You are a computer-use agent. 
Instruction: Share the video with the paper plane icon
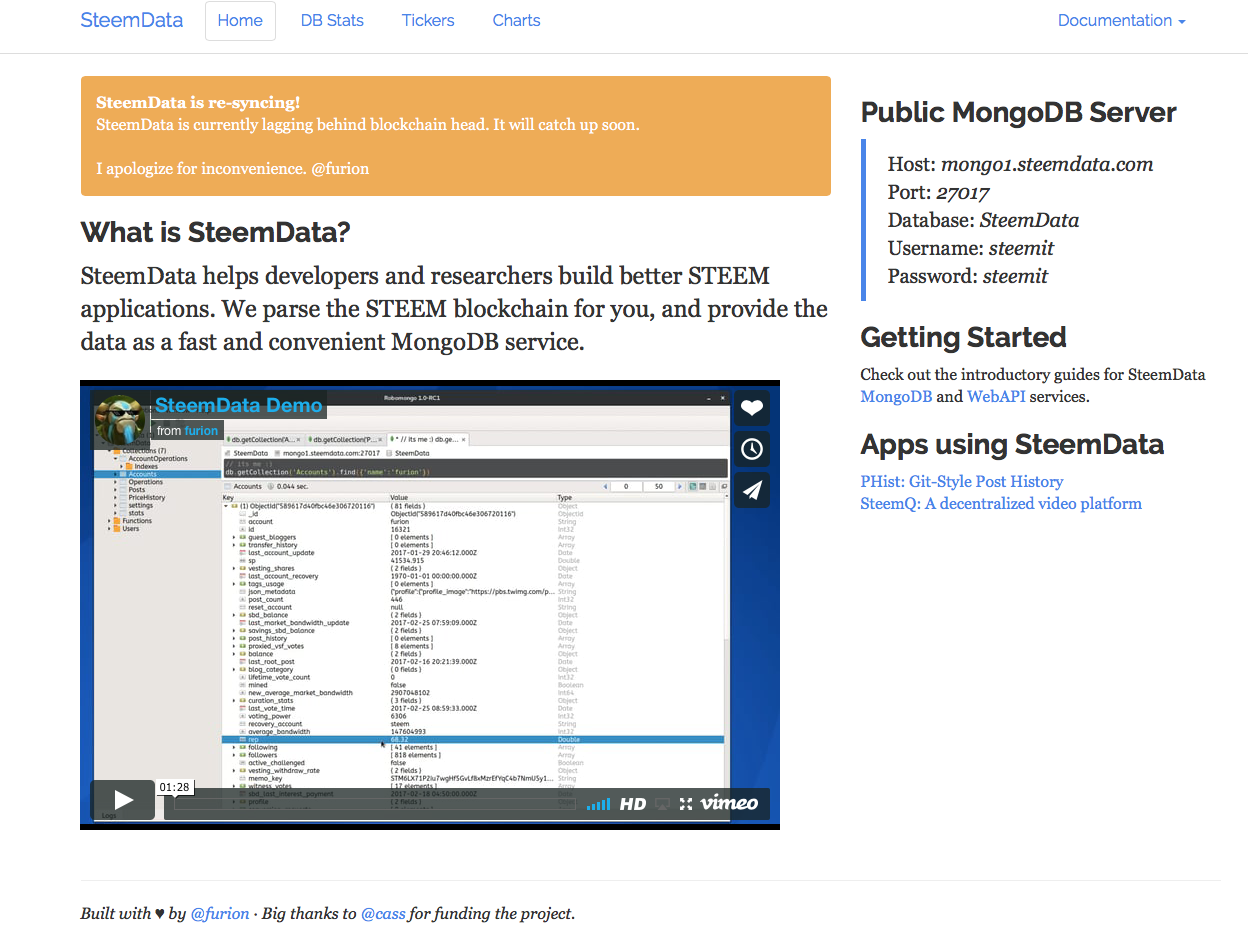752,490
